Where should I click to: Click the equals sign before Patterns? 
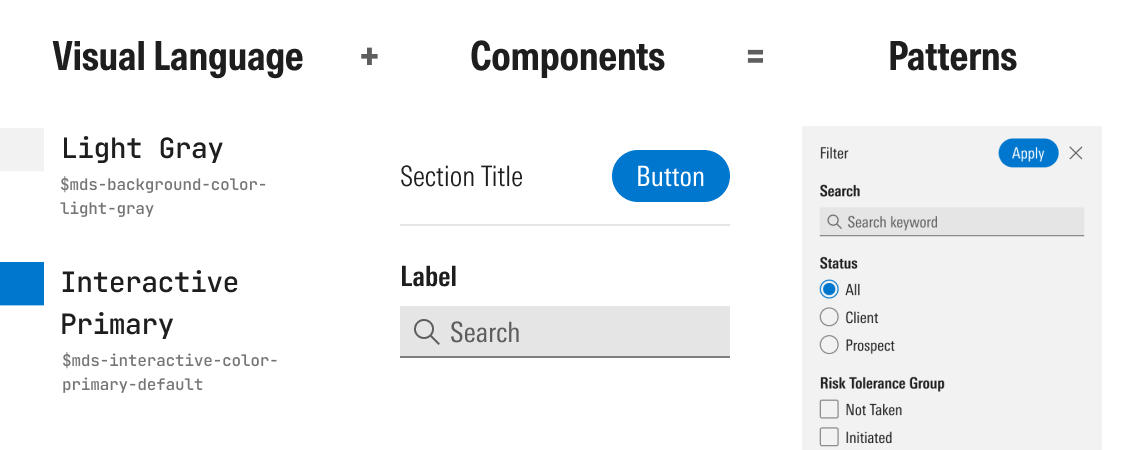click(755, 57)
